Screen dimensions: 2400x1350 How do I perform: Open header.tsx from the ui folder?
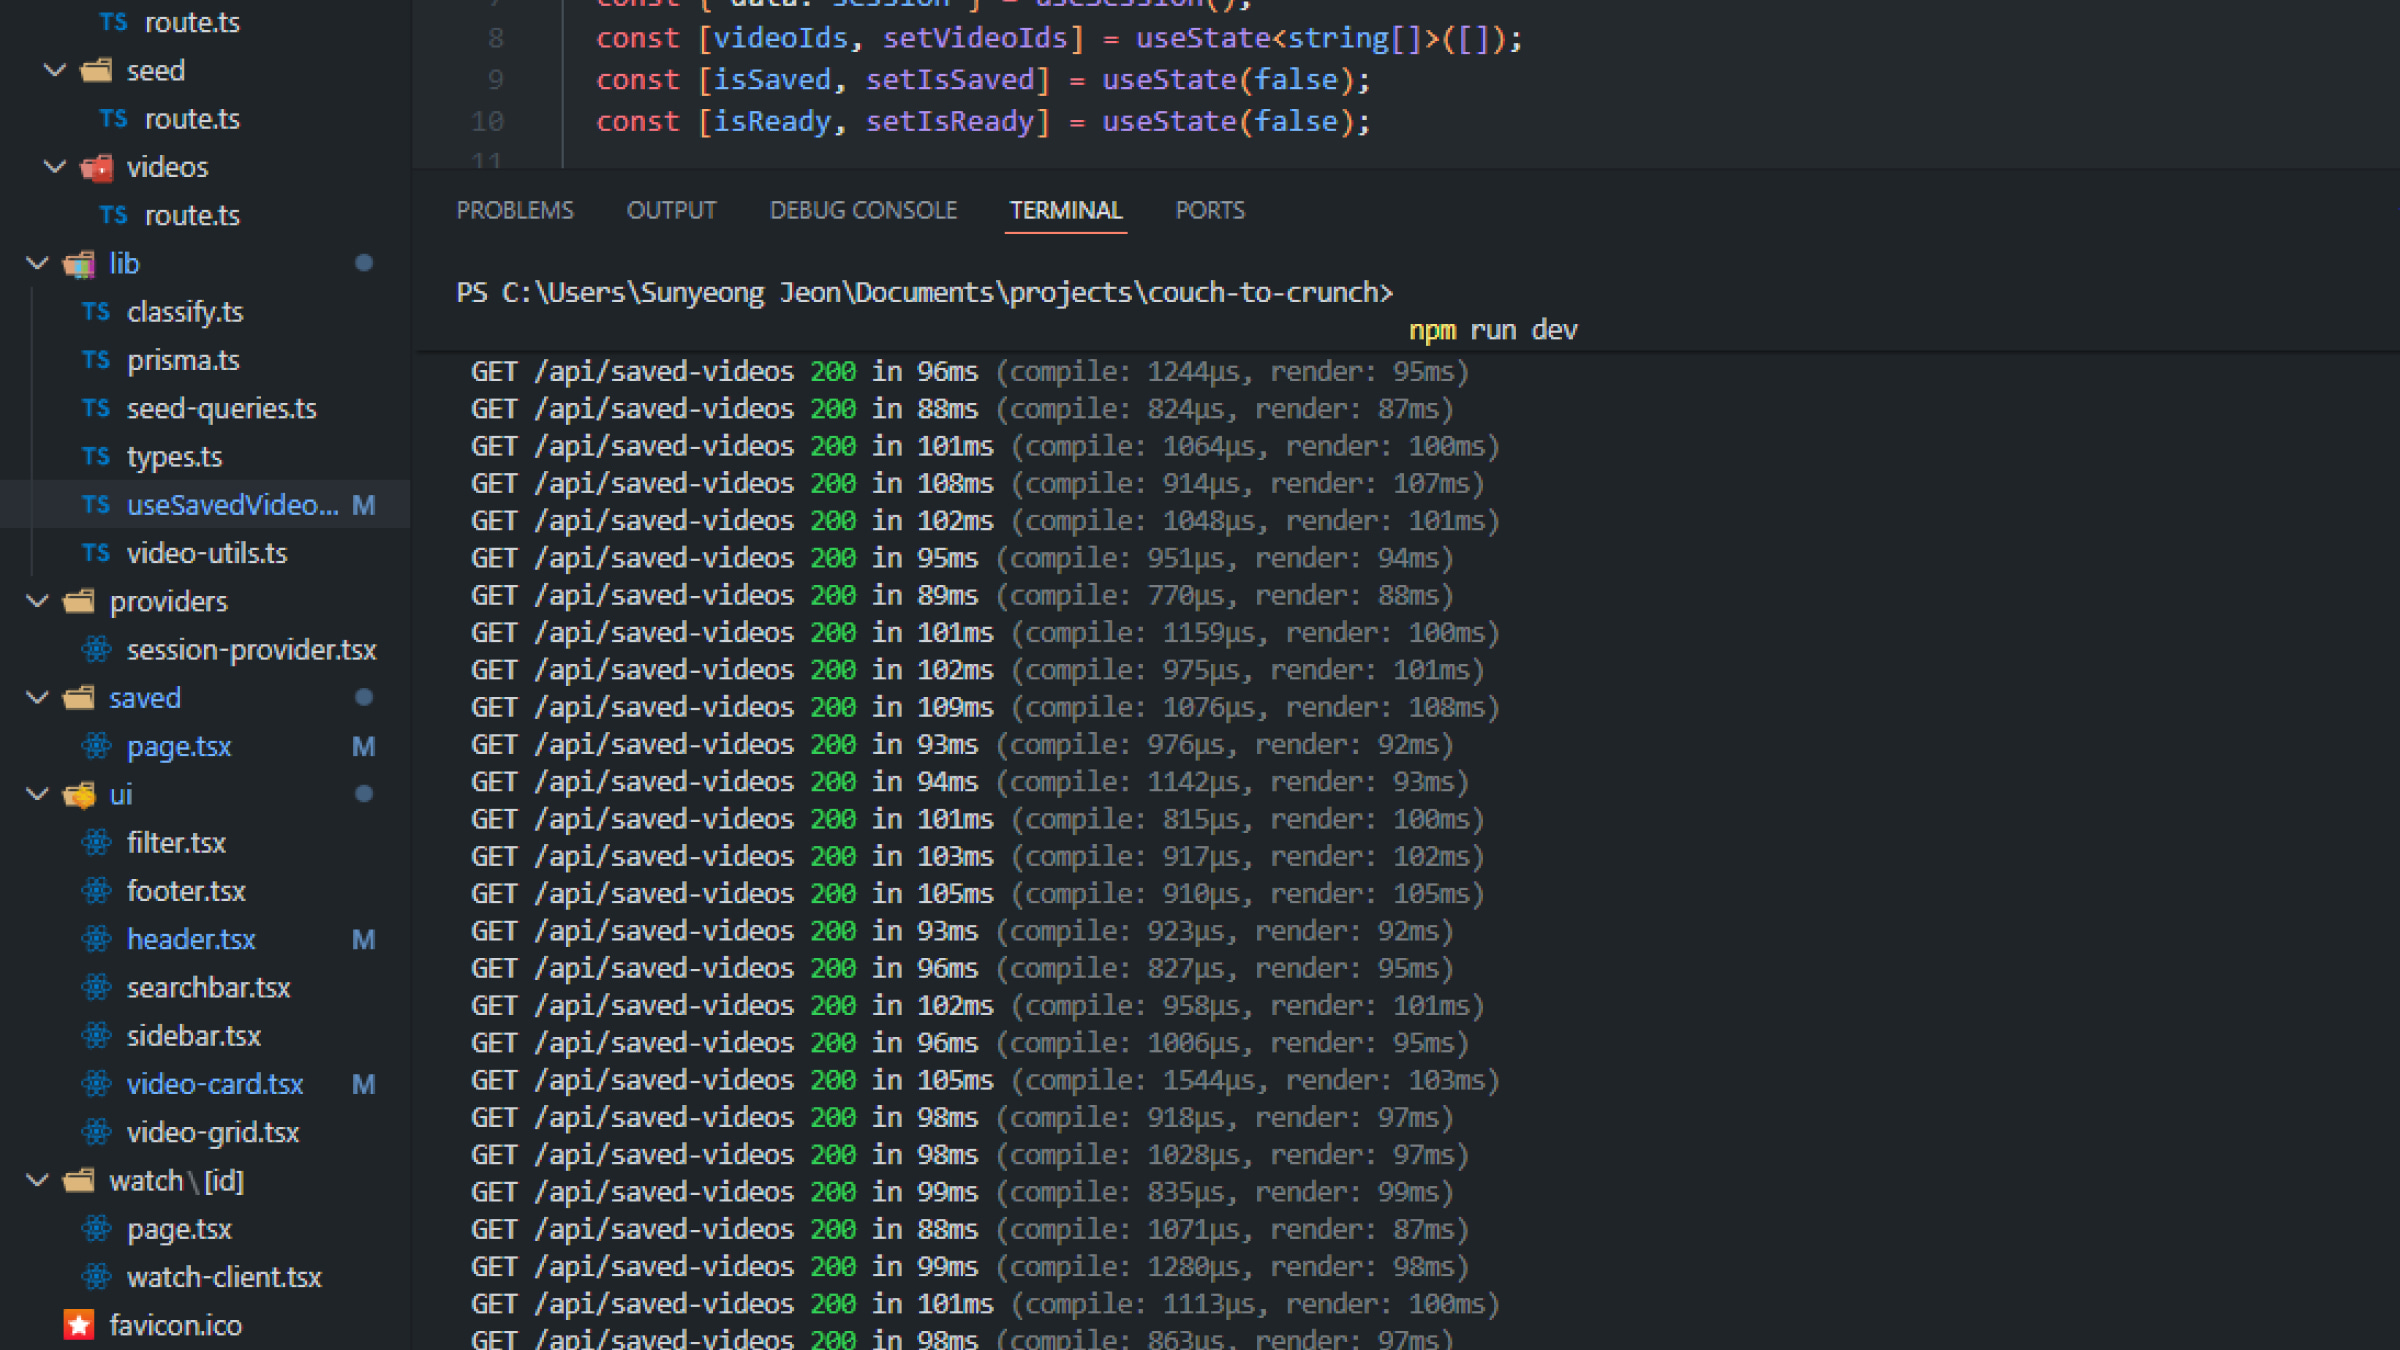191,940
